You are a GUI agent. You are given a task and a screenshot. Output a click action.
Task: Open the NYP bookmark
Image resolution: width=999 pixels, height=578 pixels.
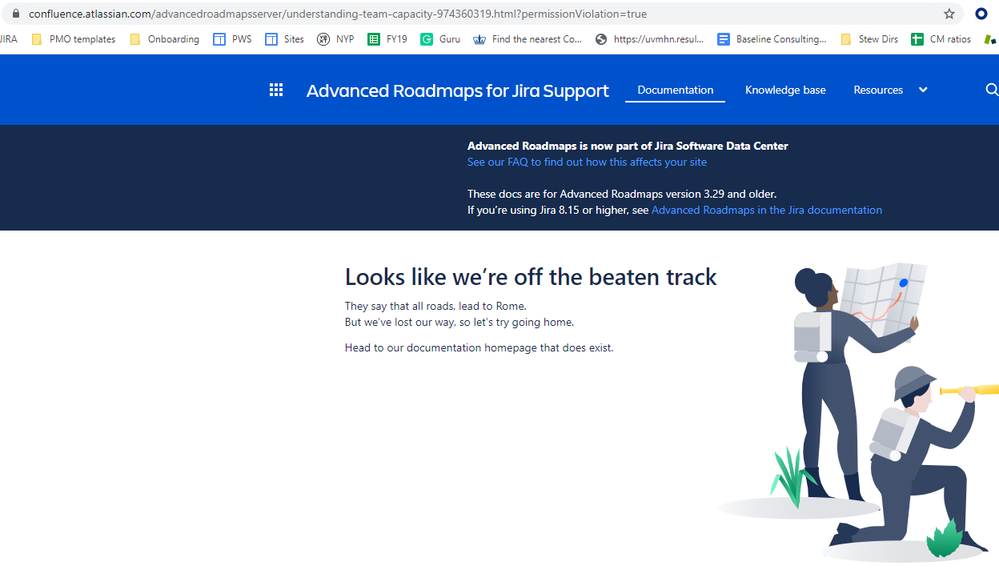[336, 39]
